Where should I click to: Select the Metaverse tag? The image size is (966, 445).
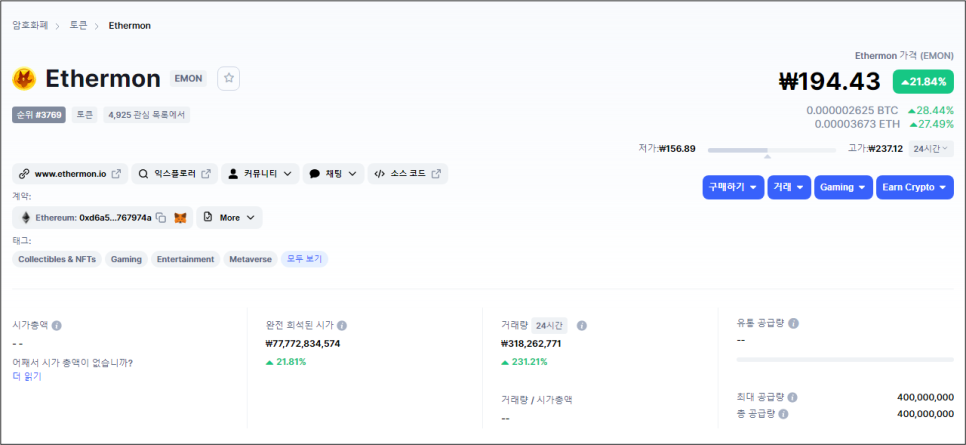pyautogui.click(x=250, y=259)
